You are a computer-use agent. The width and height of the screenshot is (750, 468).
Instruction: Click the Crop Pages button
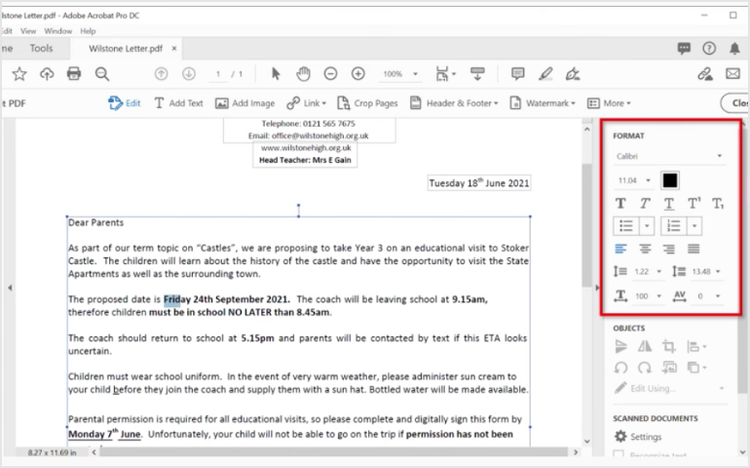tap(367, 103)
